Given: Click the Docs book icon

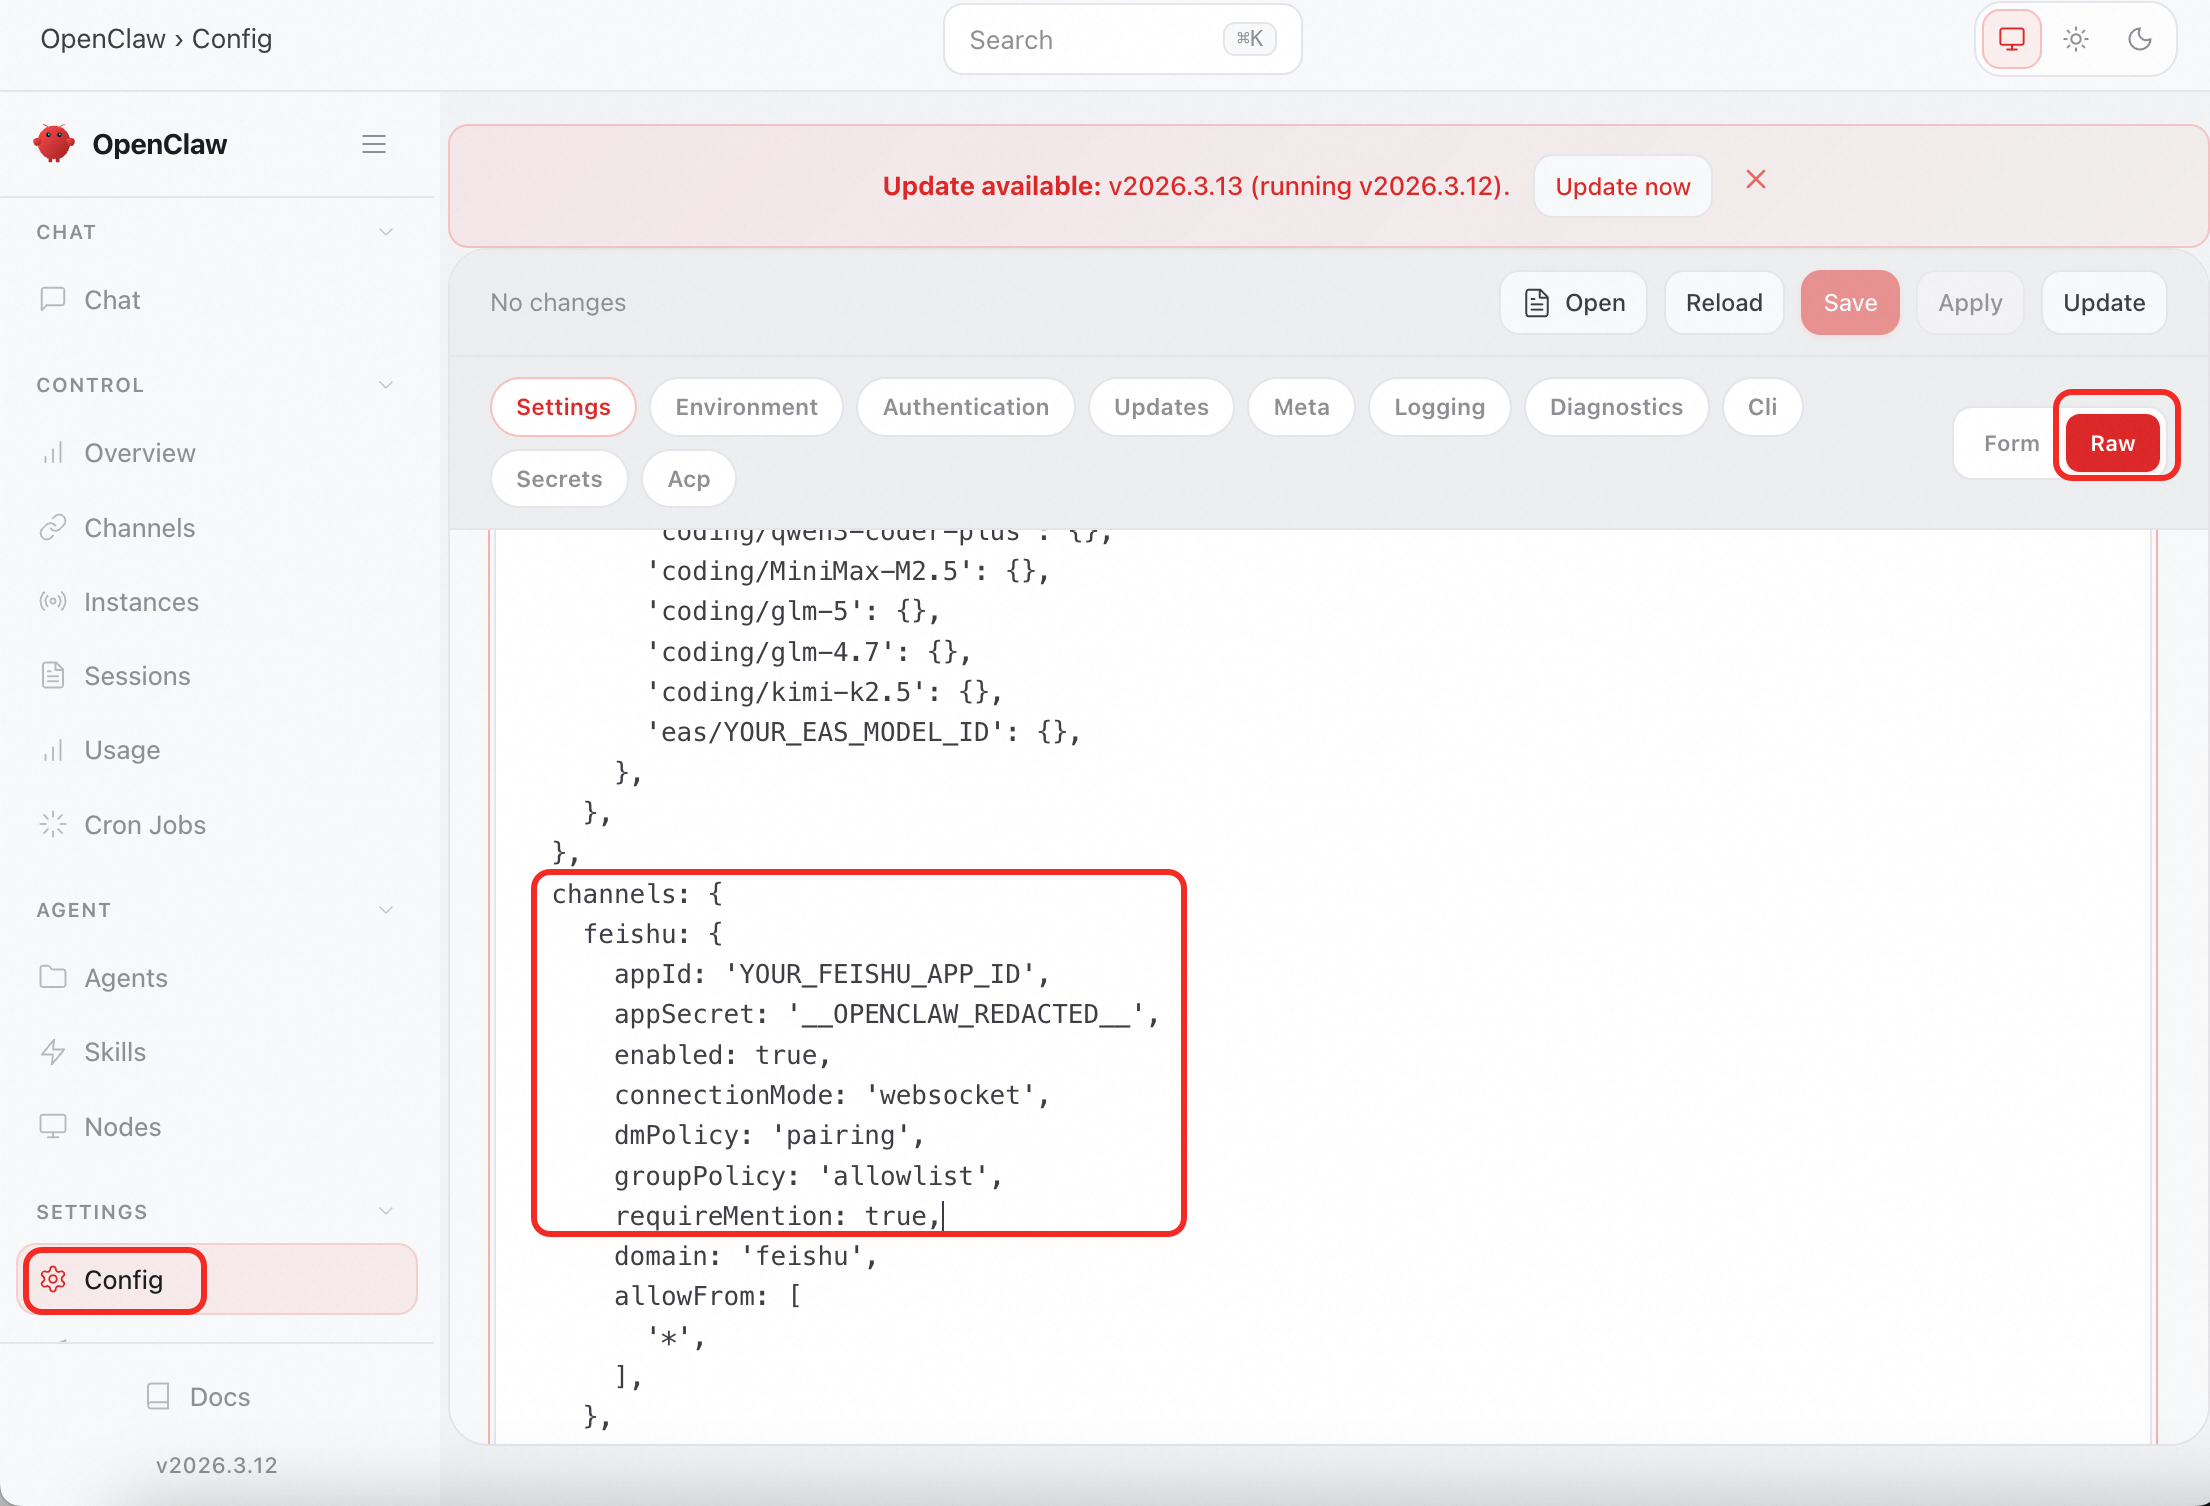Looking at the screenshot, I should (158, 1396).
